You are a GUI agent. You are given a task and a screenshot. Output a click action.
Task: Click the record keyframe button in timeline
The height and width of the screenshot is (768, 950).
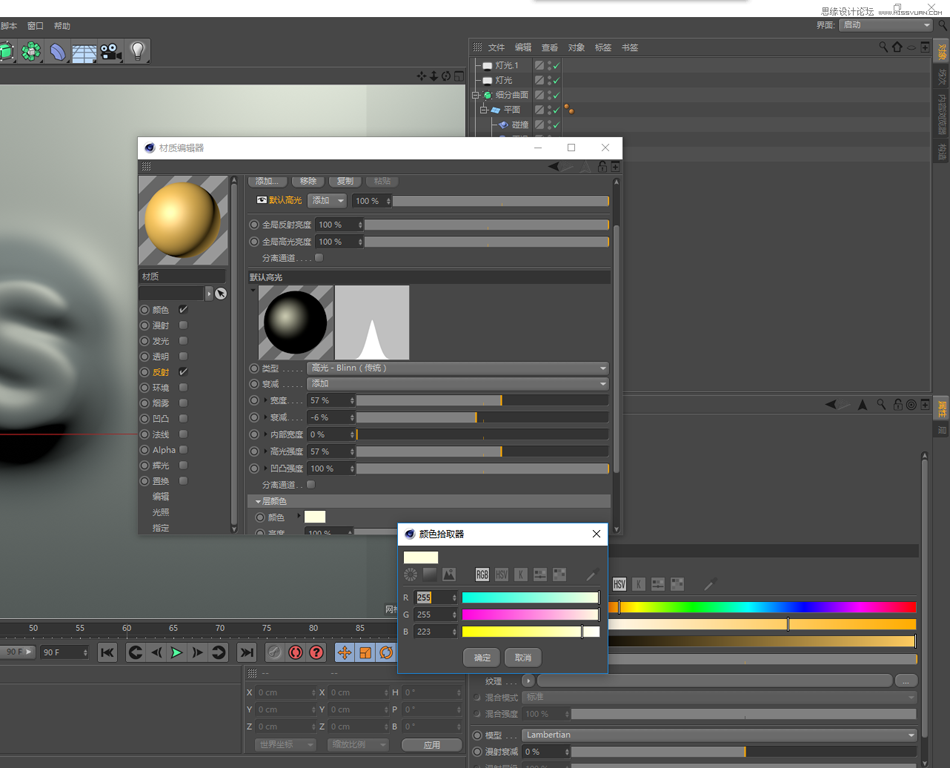click(x=296, y=652)
